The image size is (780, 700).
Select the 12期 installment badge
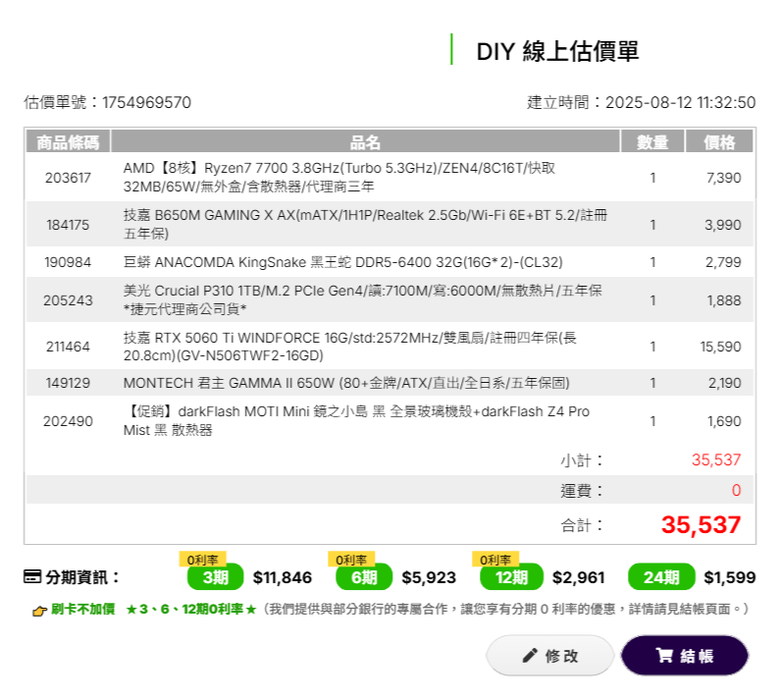(511, 577)
